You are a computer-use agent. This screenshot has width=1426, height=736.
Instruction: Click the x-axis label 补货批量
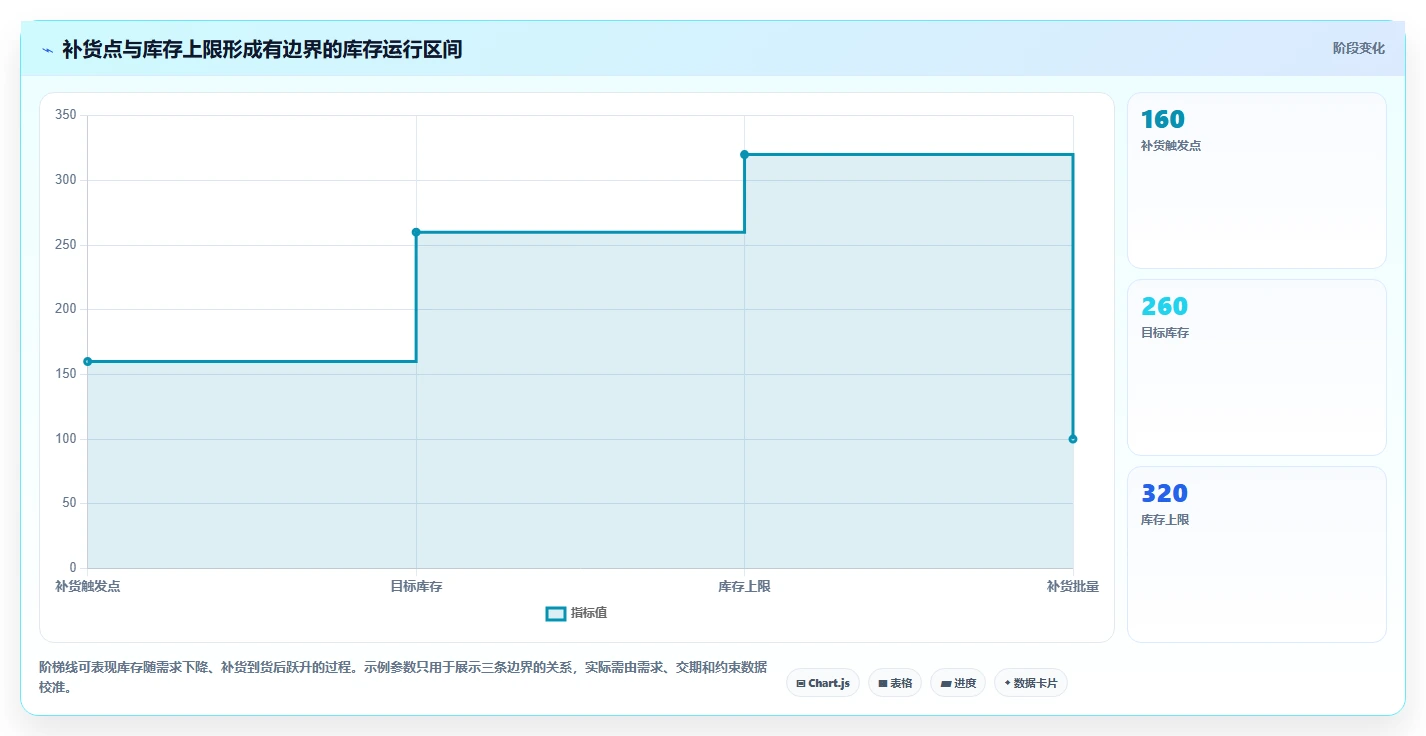click(x=1073, y=586)
